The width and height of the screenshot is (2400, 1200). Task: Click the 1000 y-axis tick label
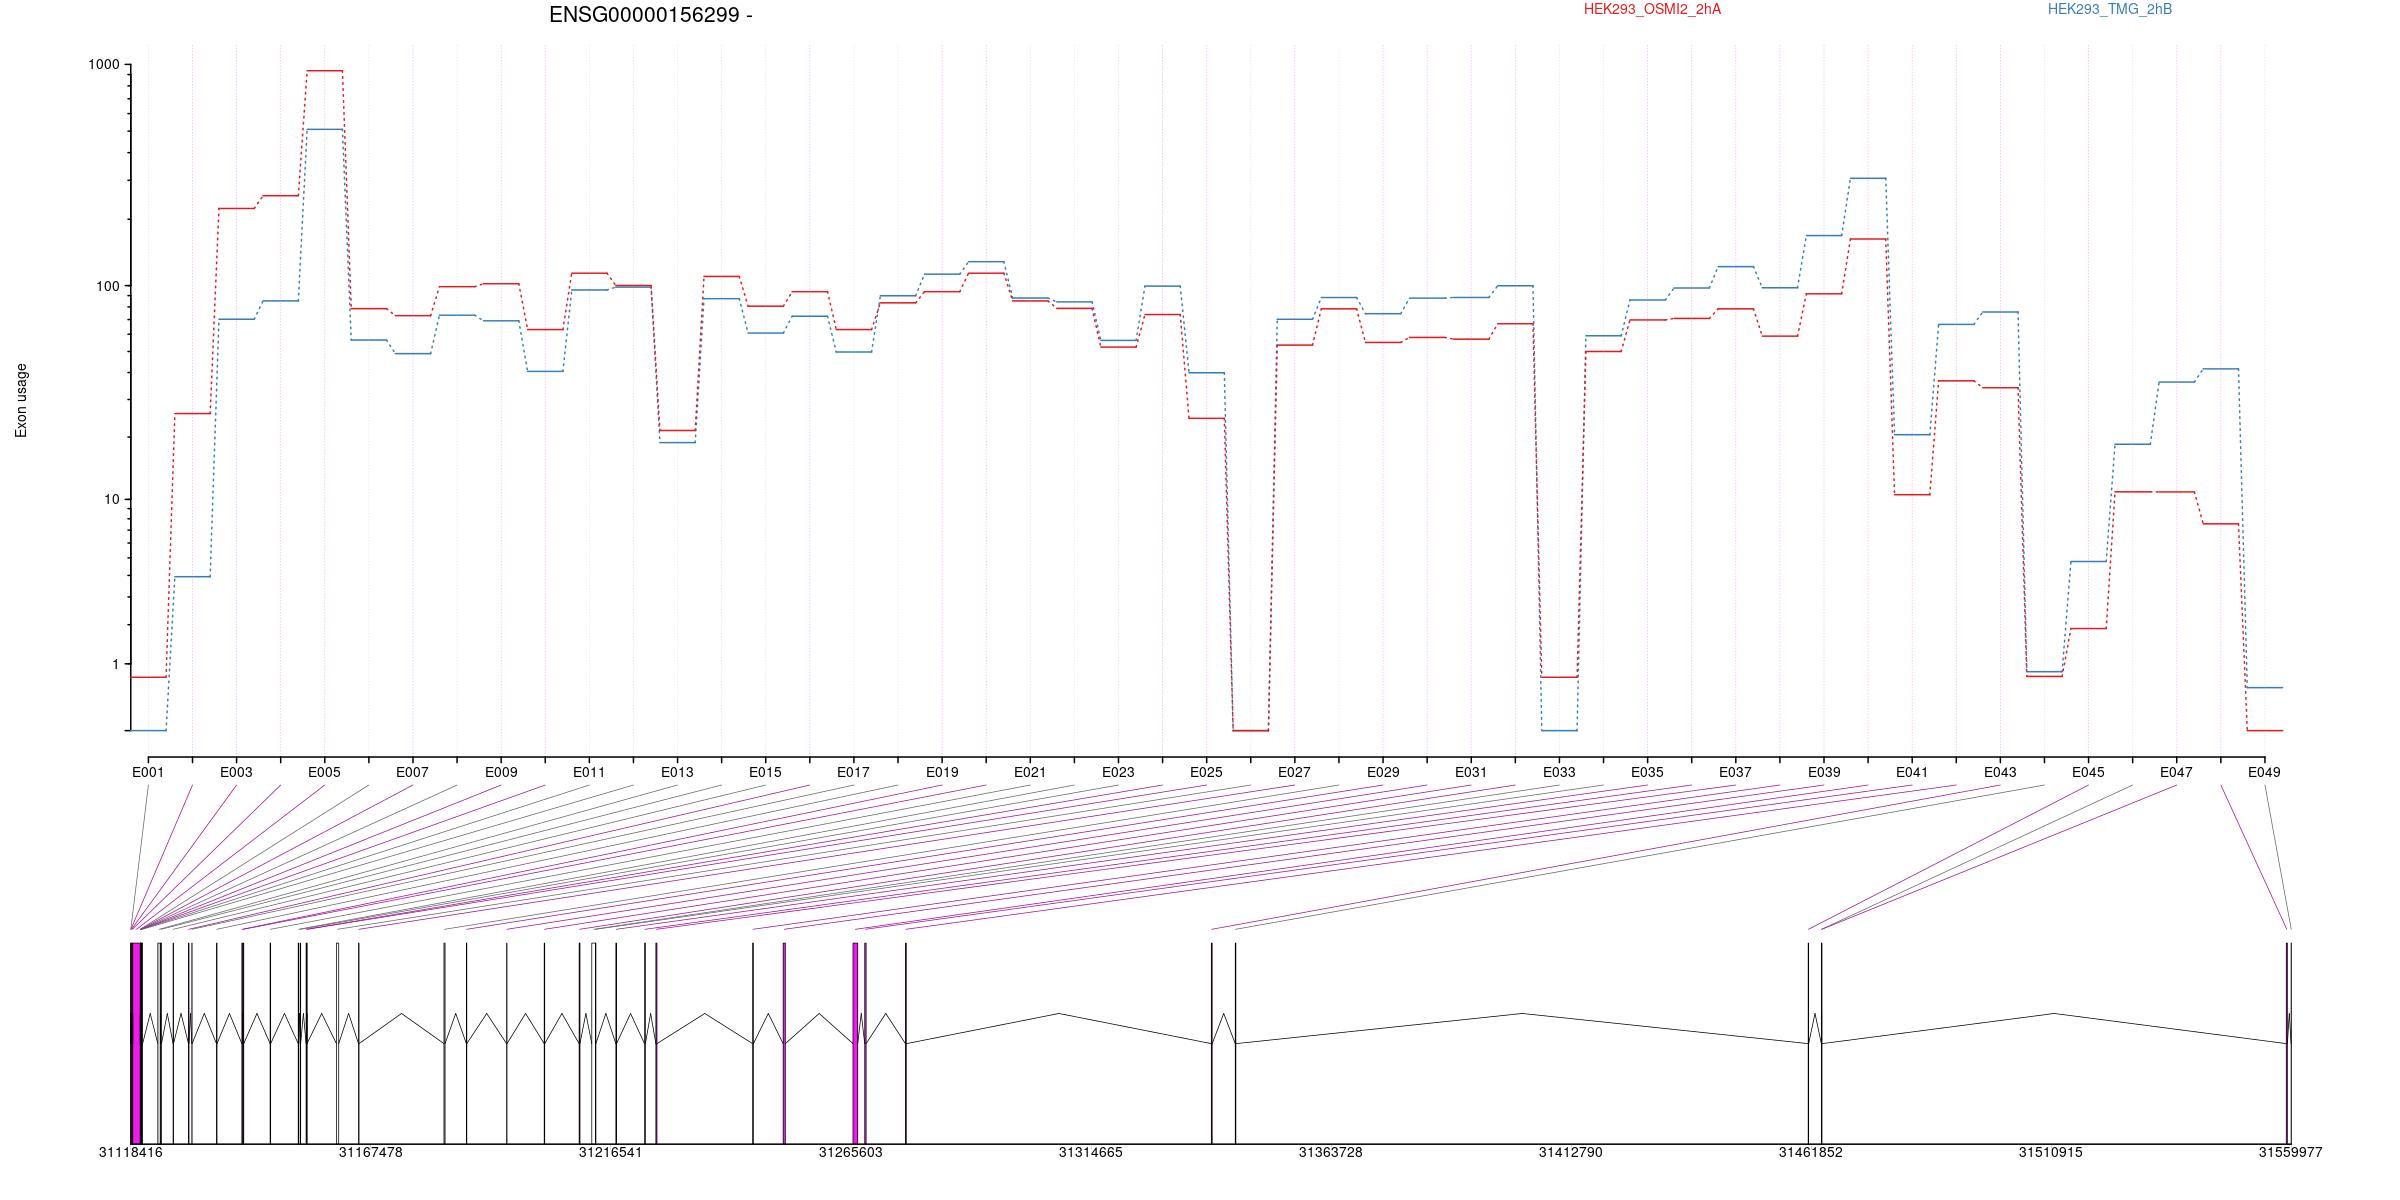point(103,65)
